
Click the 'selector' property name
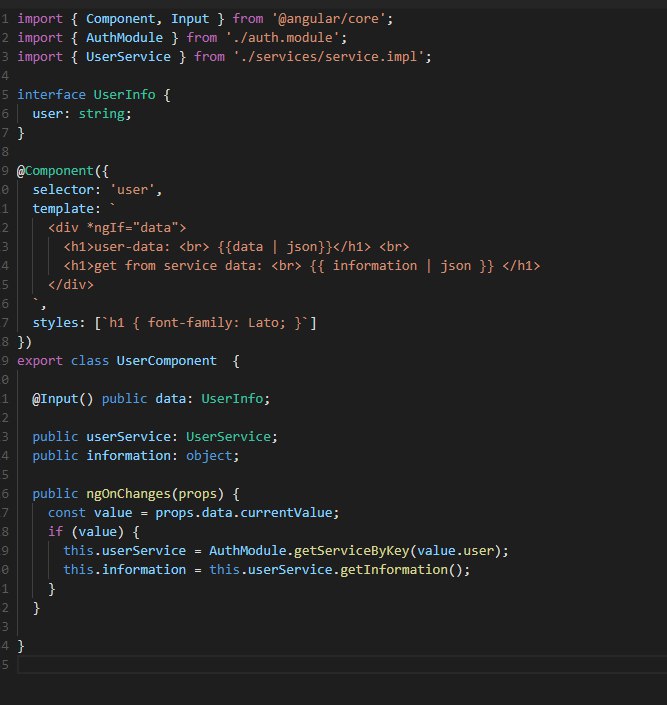coord(63,190)
